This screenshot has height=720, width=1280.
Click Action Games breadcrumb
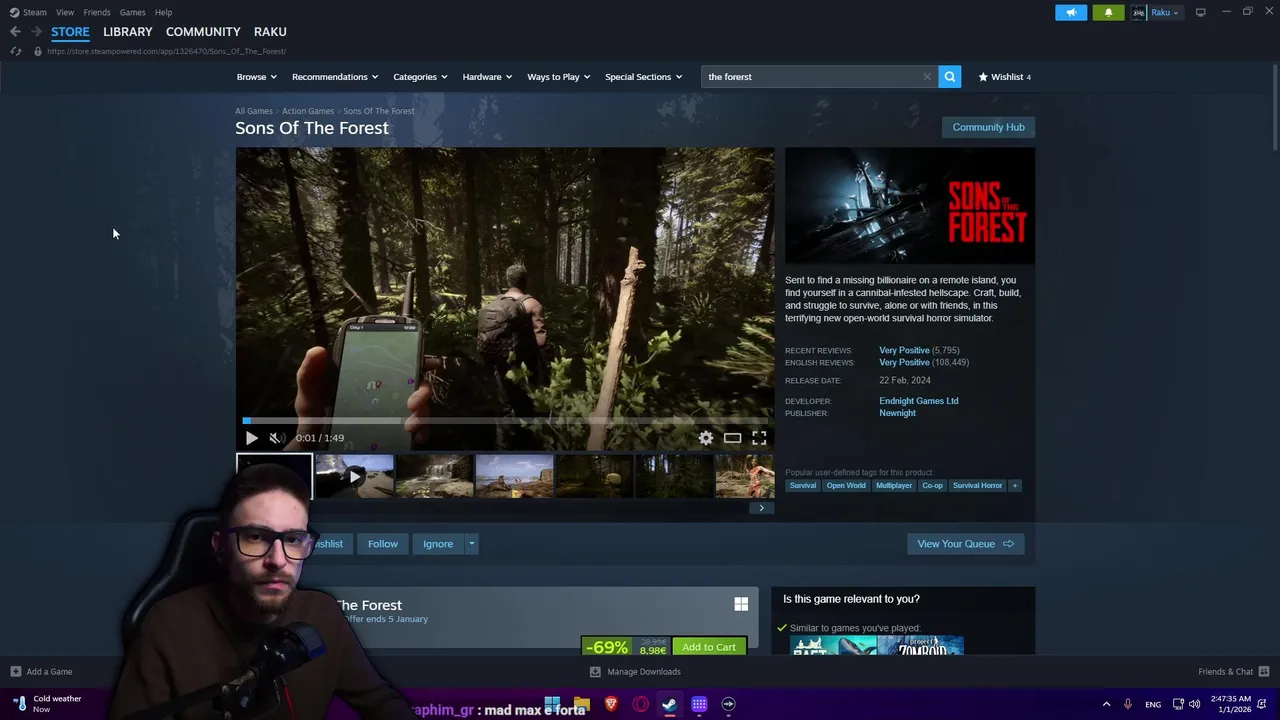click(x=308, y=111)
